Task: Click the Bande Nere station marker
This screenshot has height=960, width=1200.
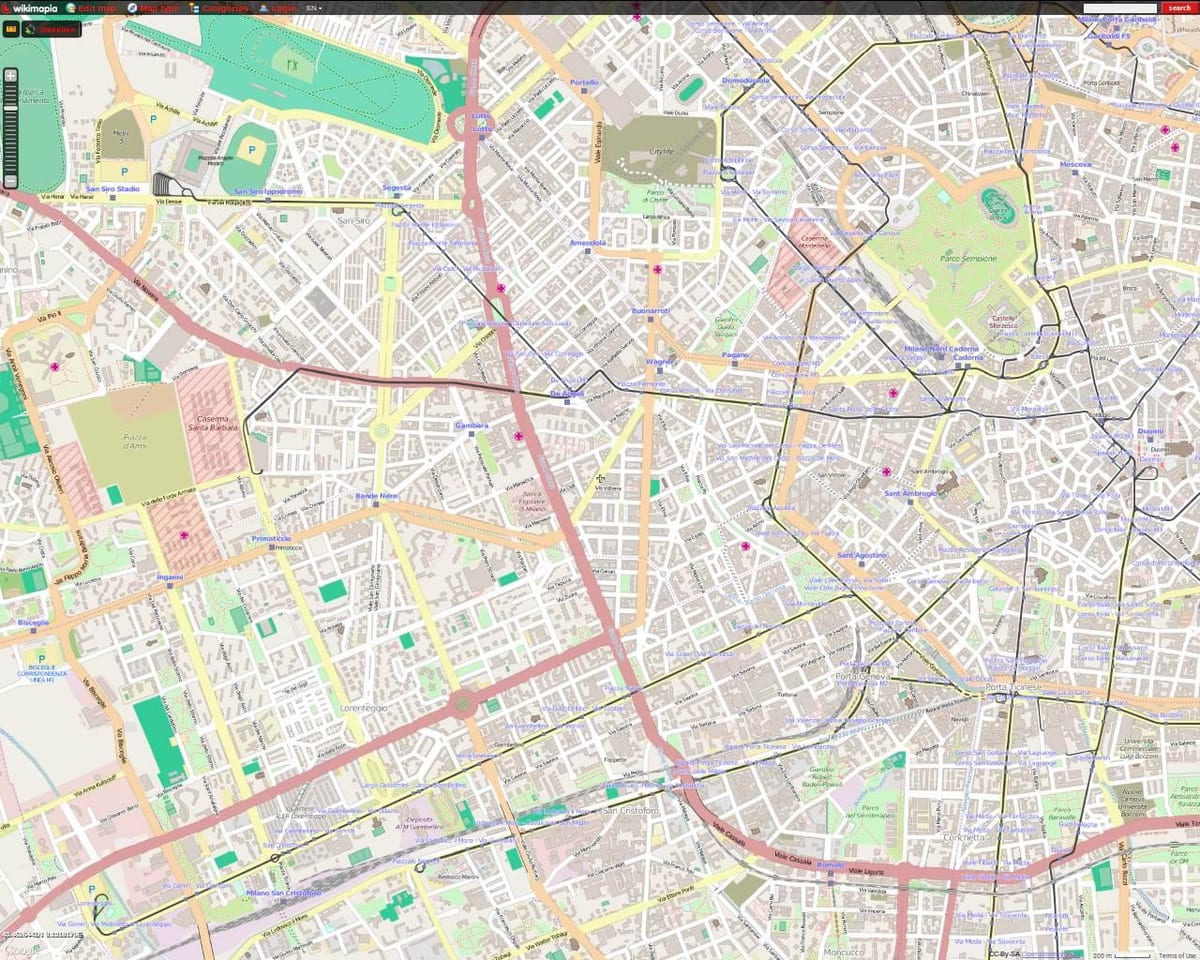Action: tap(376, 504)
